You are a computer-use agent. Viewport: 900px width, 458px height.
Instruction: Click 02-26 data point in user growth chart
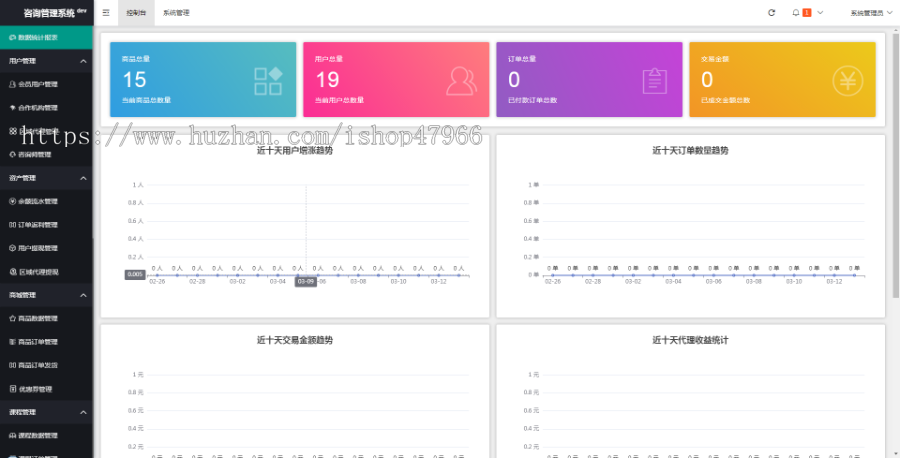click(x=157, y=275)
